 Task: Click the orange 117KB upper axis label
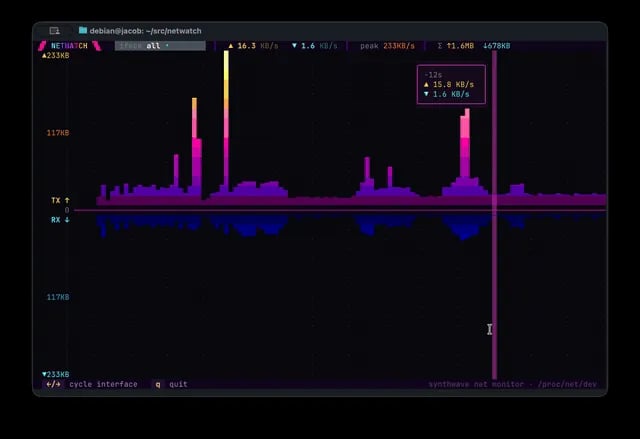point(58,133)
